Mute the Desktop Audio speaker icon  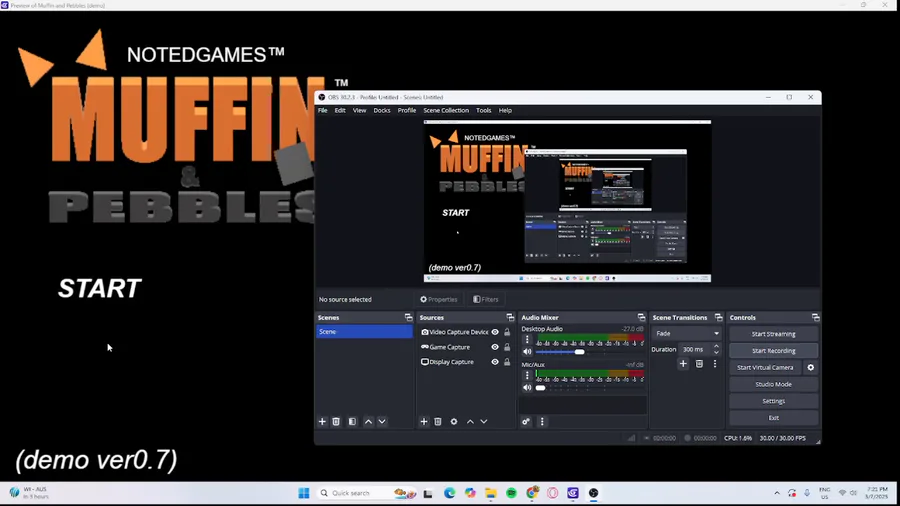coord(527,352)
